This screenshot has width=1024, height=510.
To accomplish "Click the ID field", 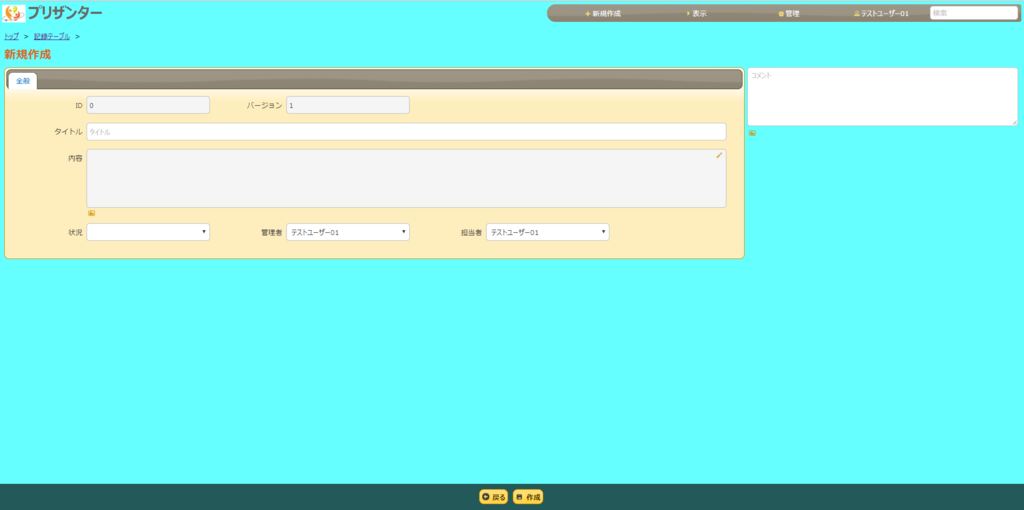I will point(148,105).
